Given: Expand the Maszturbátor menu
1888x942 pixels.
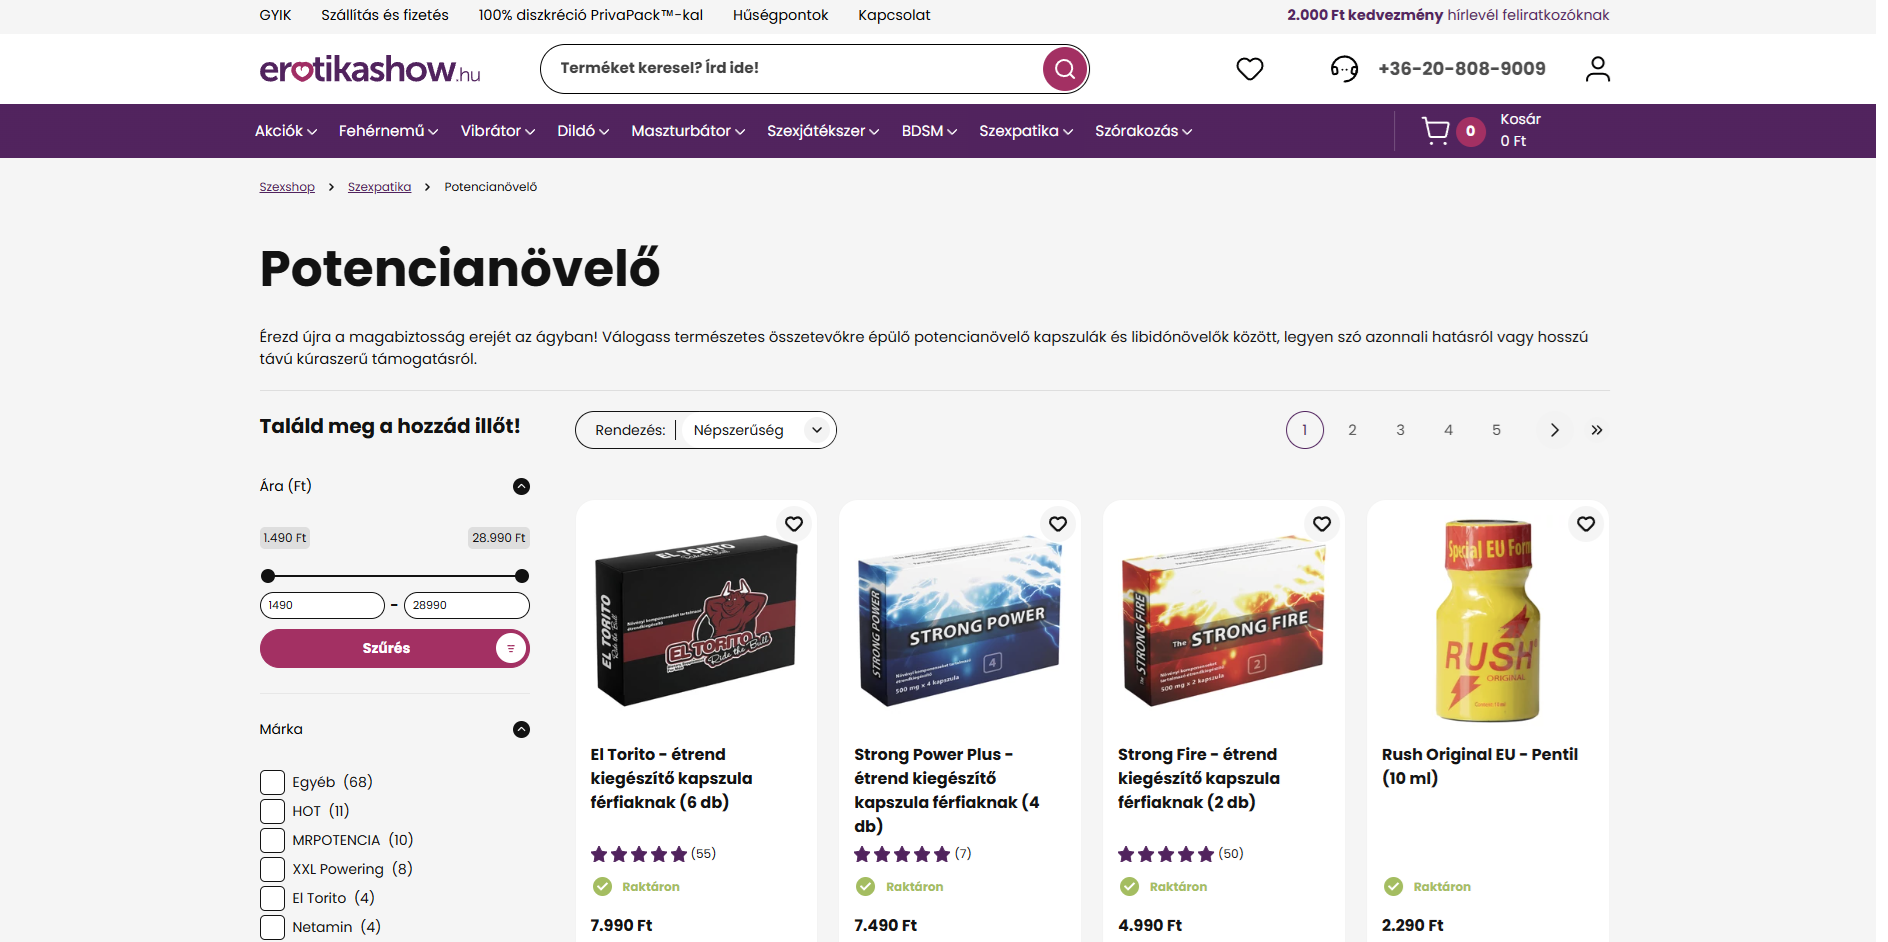Looking at the screenshot, I should click(x=688, y=131).
